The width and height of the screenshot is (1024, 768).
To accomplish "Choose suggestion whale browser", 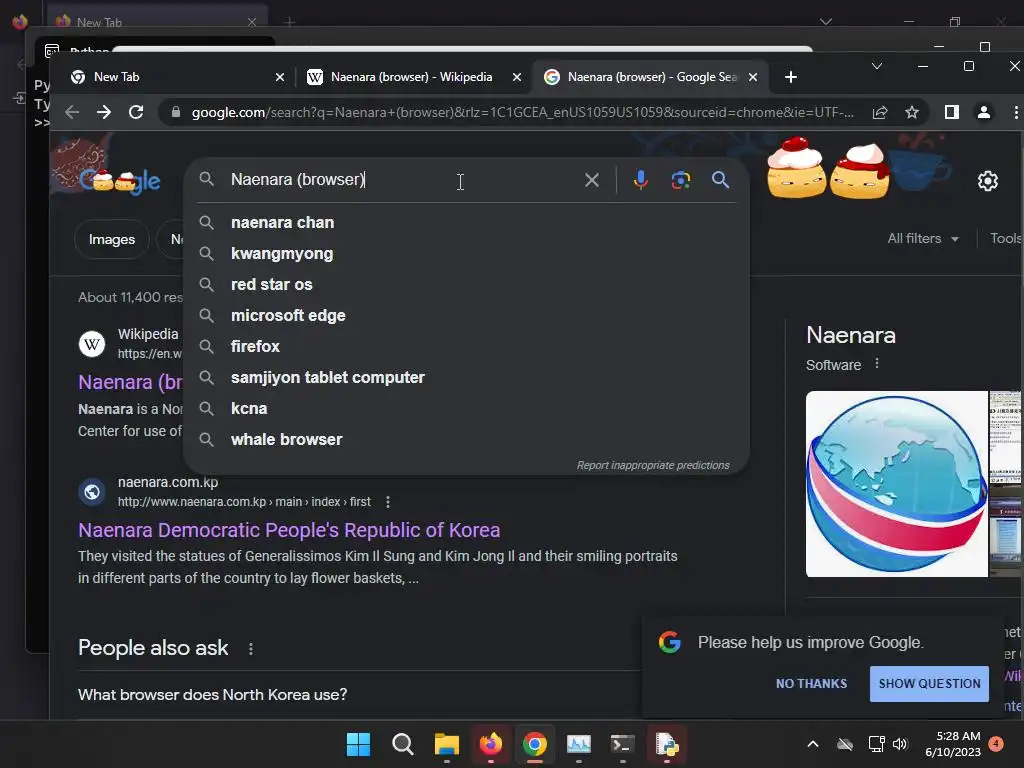I will click(x=466, y=440).
